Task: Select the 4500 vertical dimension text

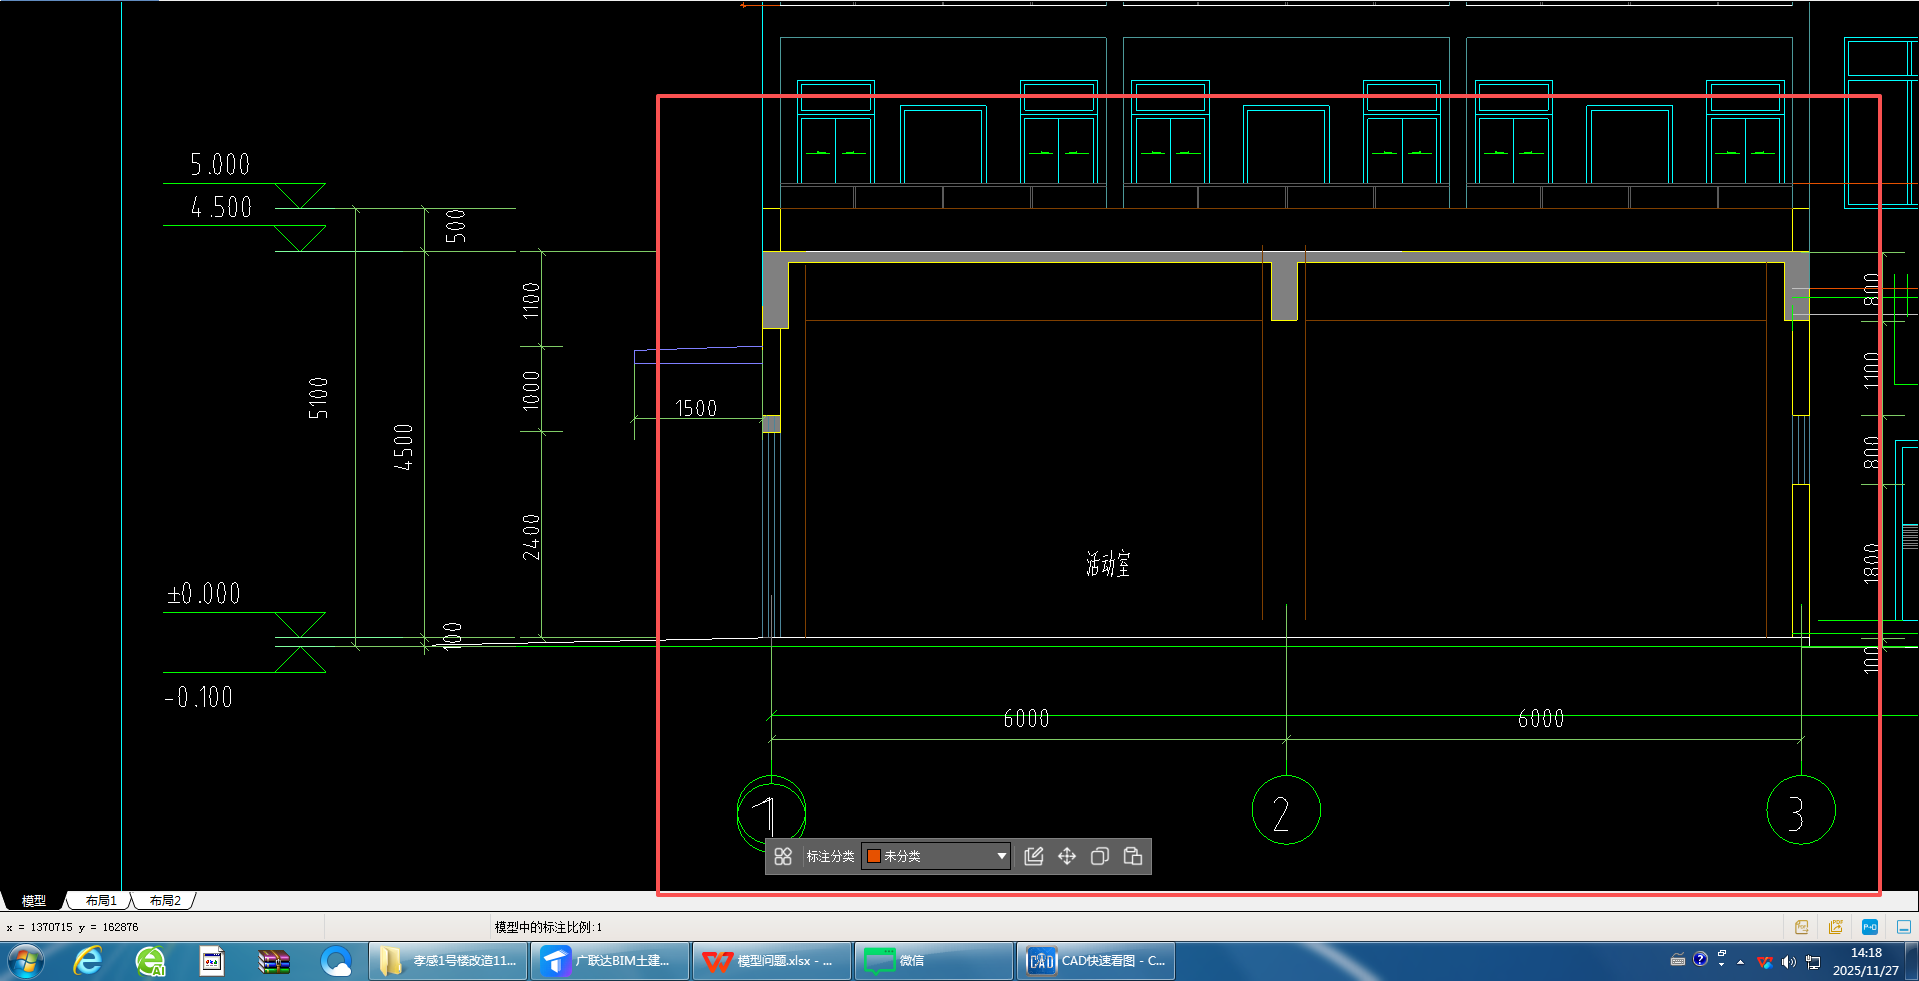Action: [403, 447]
